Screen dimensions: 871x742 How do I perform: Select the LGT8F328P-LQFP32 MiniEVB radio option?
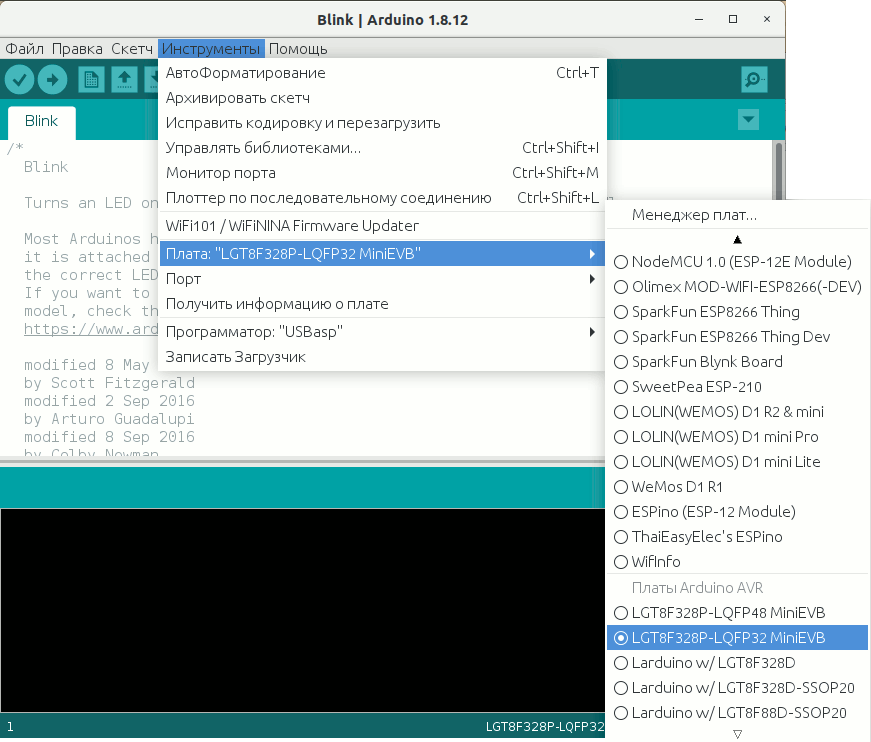(x=737, y=638)
